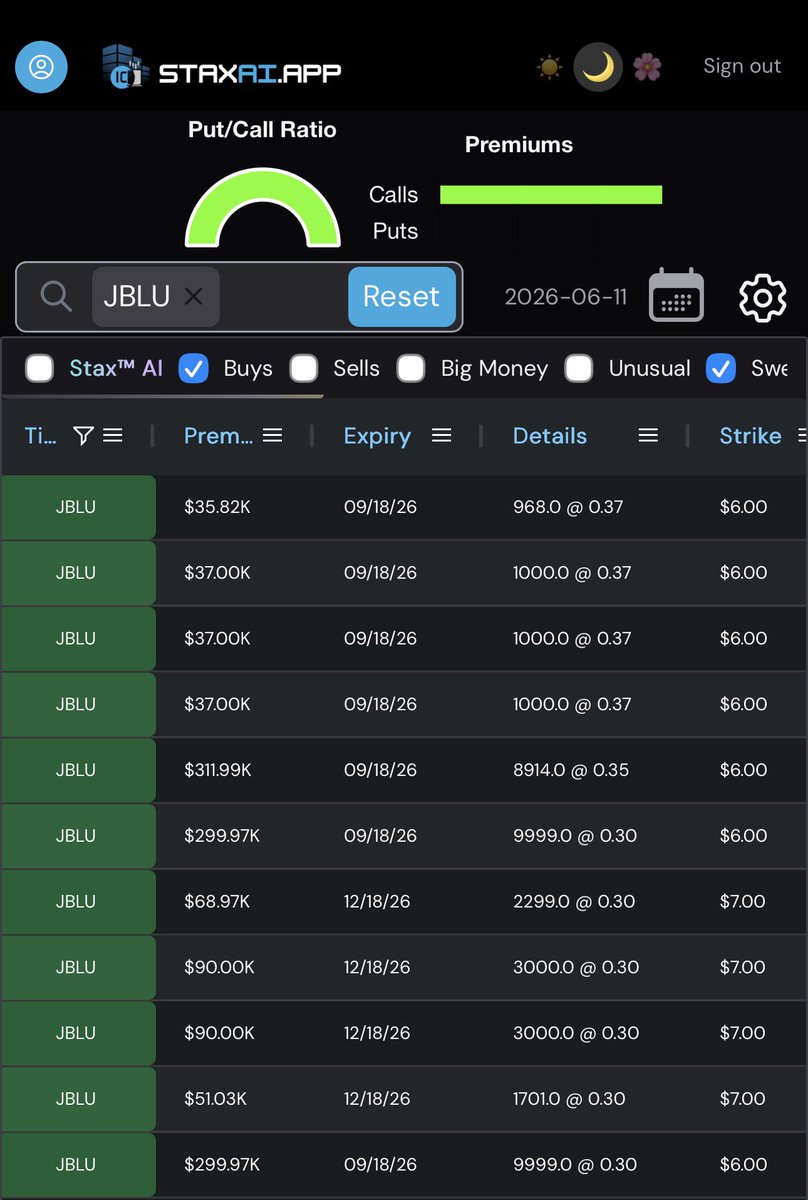
Task: Uncheck the Buys checkbox
Action: pos(193,368)
